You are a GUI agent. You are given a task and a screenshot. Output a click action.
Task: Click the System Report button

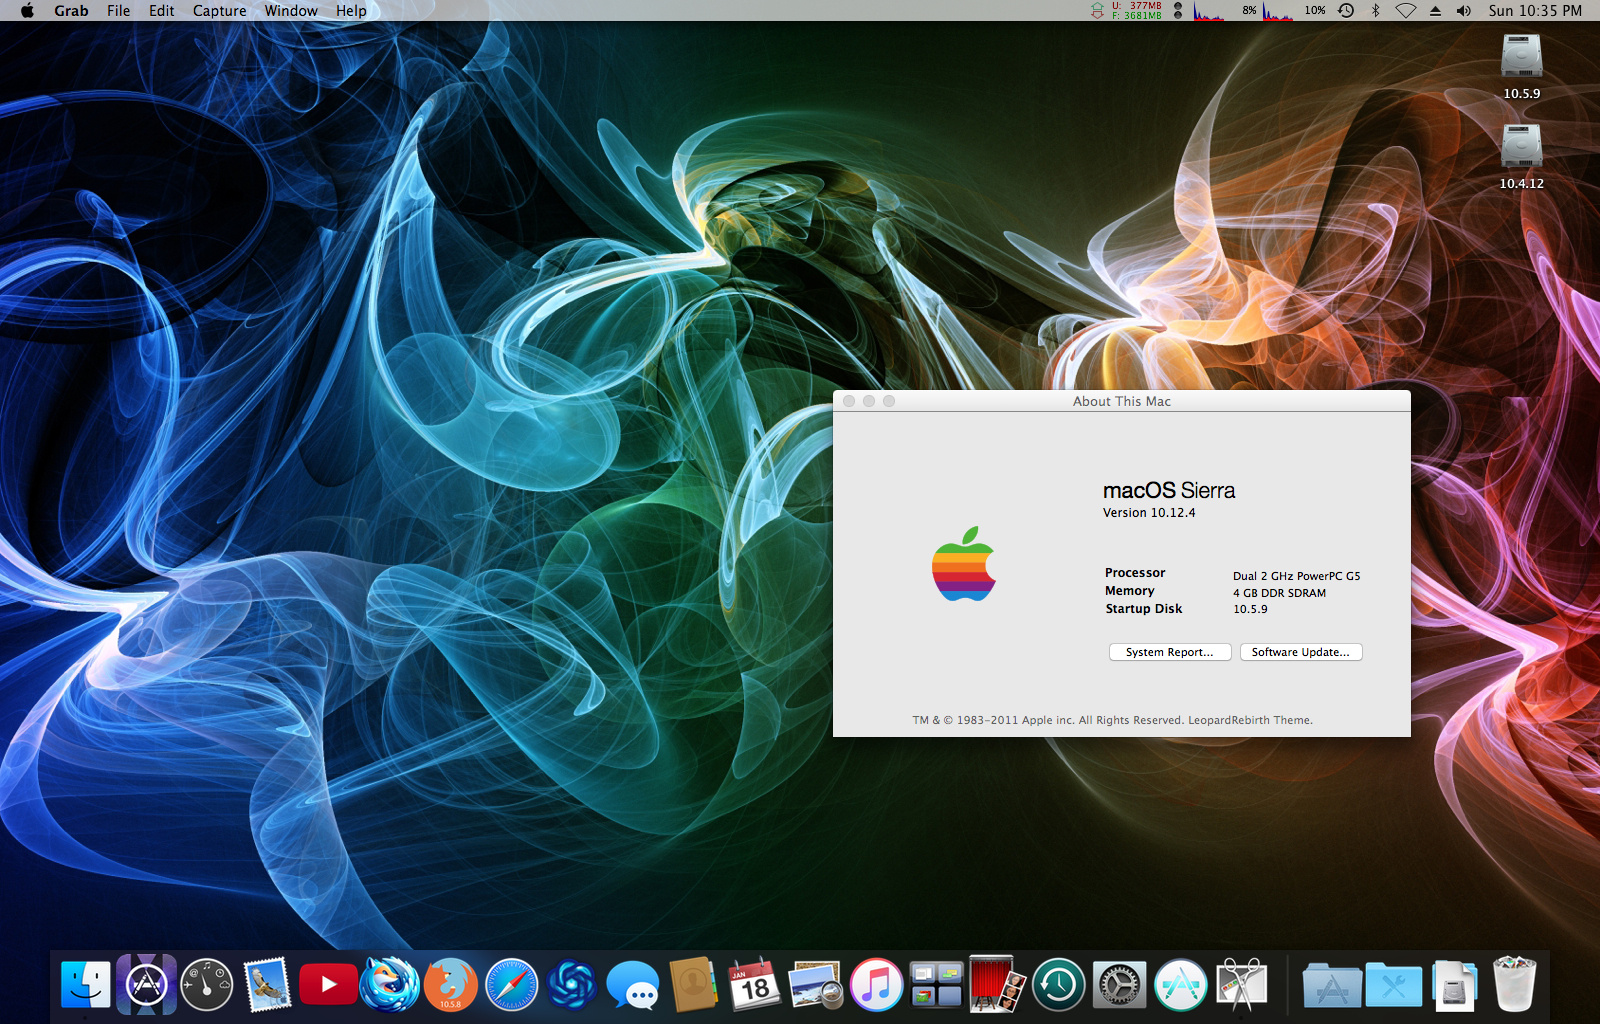[1169, 652]
